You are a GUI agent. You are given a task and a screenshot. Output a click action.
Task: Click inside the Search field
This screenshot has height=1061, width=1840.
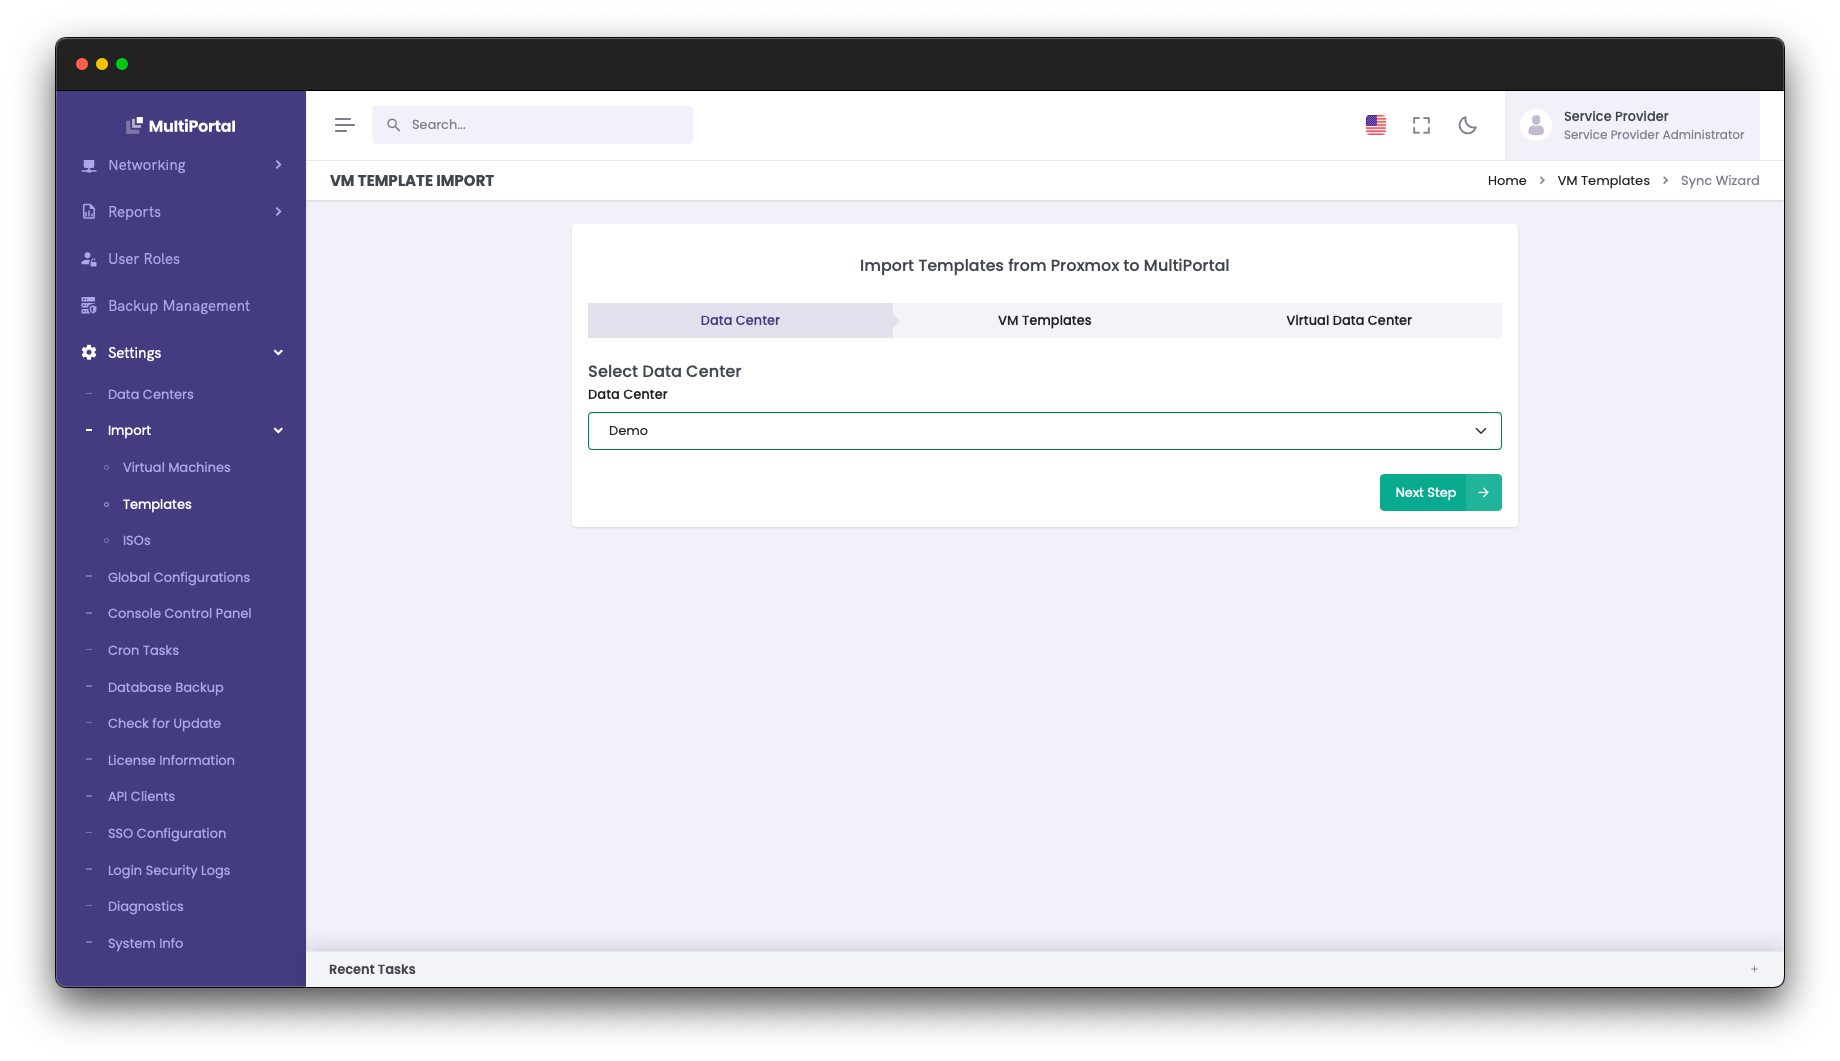pyautogui.click(x=532, y=124)
